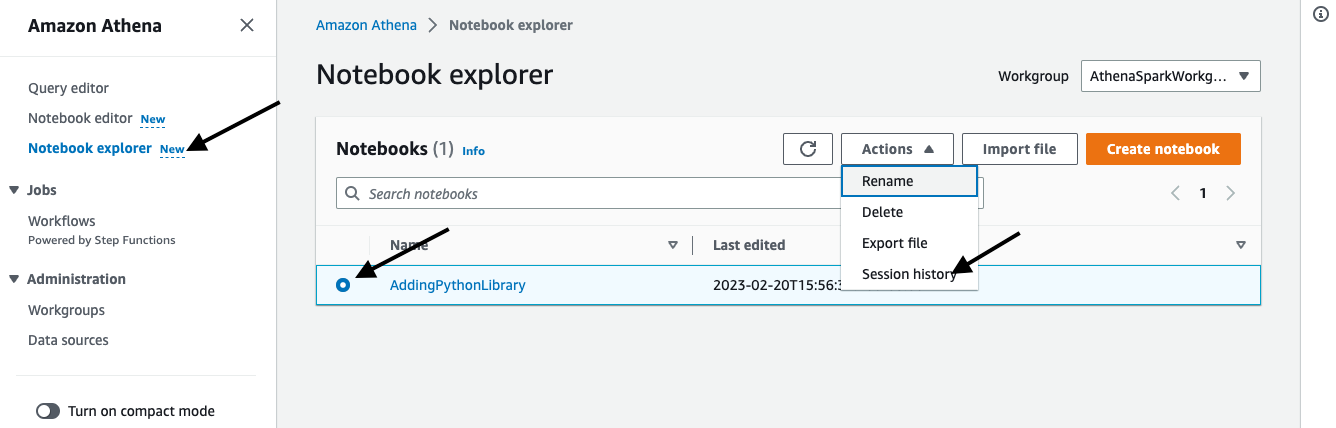Open the AddingPythonLibrary notebook link

tap(457, 285)
